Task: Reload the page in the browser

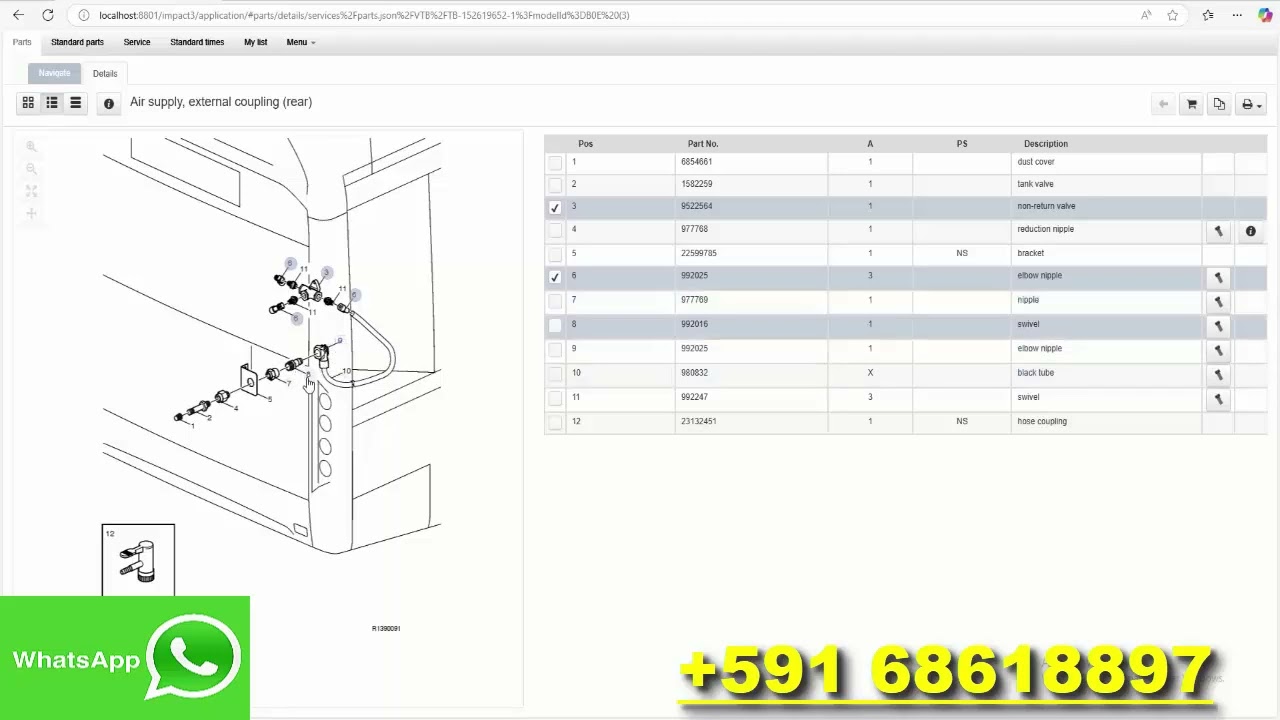Action: [47, 15]
